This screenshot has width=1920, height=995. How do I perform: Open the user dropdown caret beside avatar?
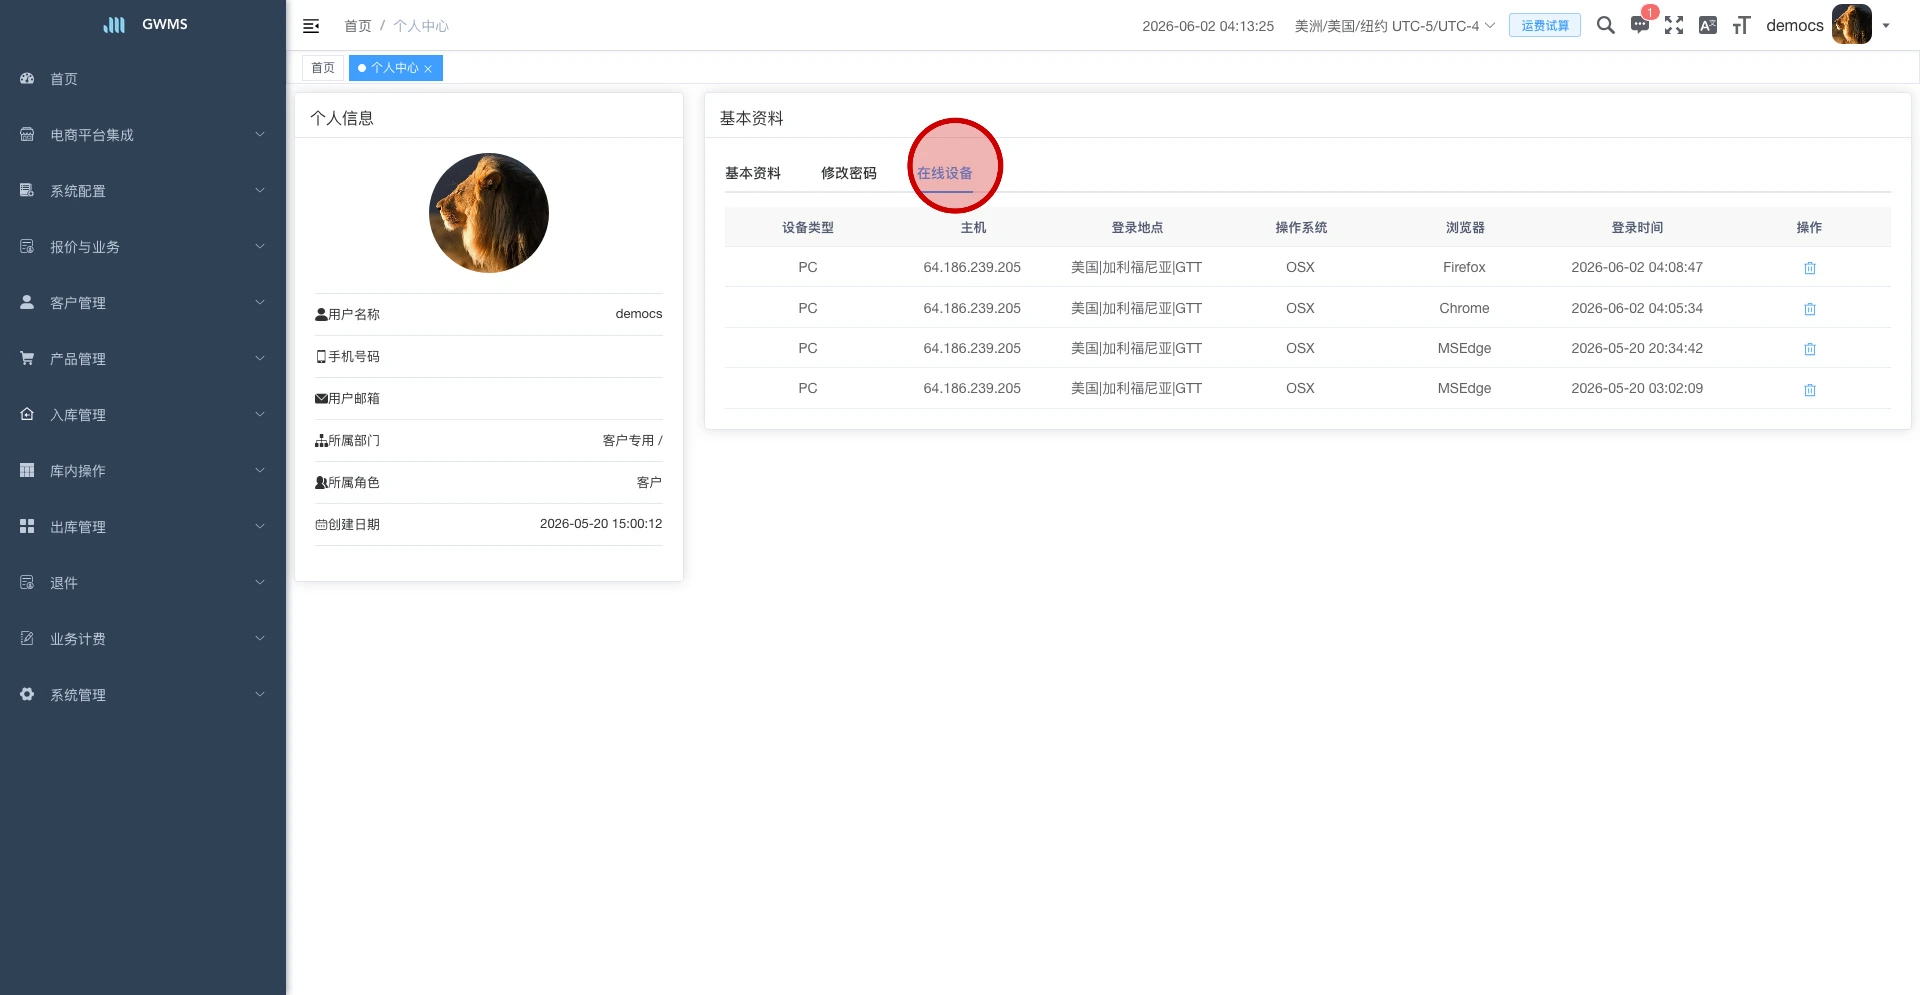1886,26
